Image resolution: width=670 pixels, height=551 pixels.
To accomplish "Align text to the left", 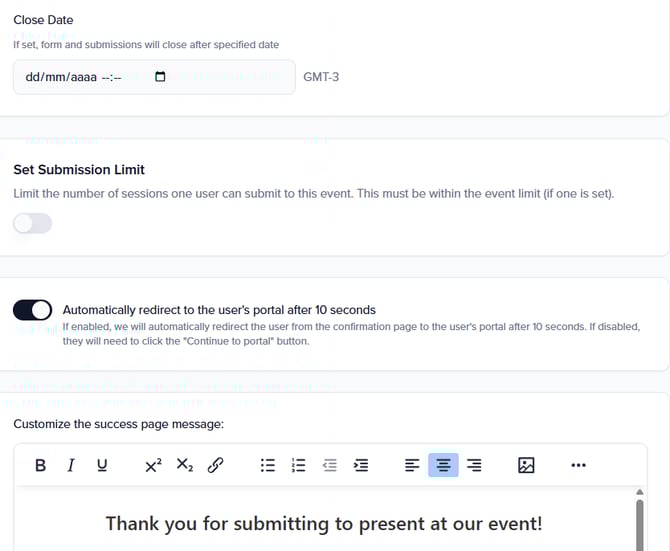I will [x=412, y=465].
